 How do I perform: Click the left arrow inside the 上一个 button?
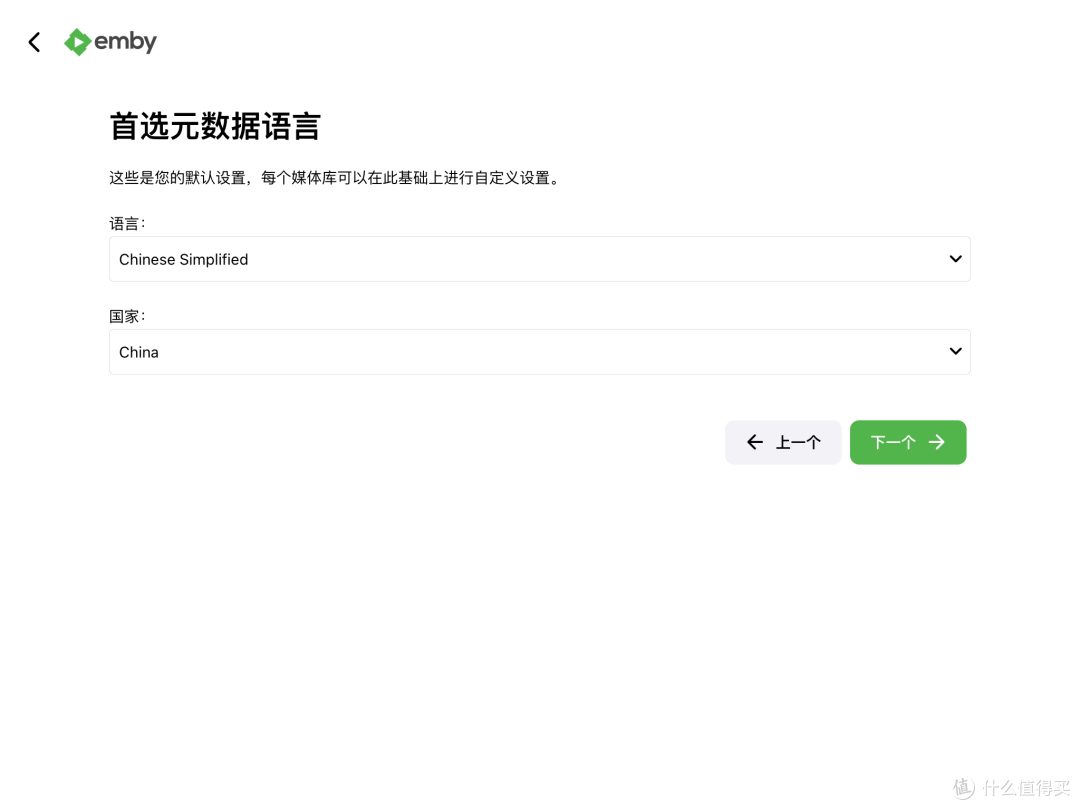(x=755, y=442)
